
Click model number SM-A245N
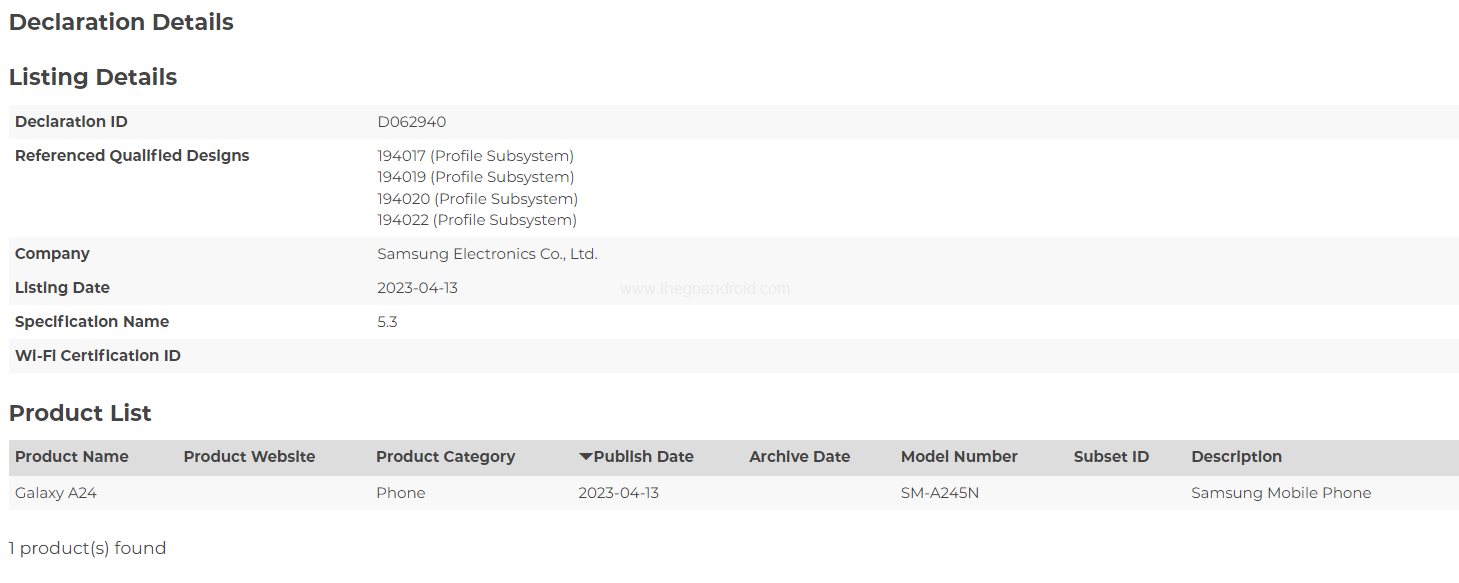tap(940, 493)
